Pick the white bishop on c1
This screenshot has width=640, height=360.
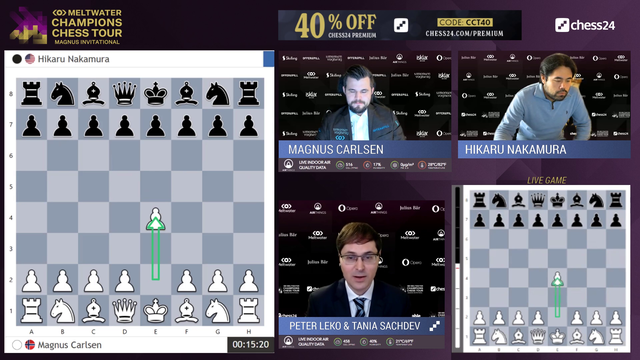93,311
